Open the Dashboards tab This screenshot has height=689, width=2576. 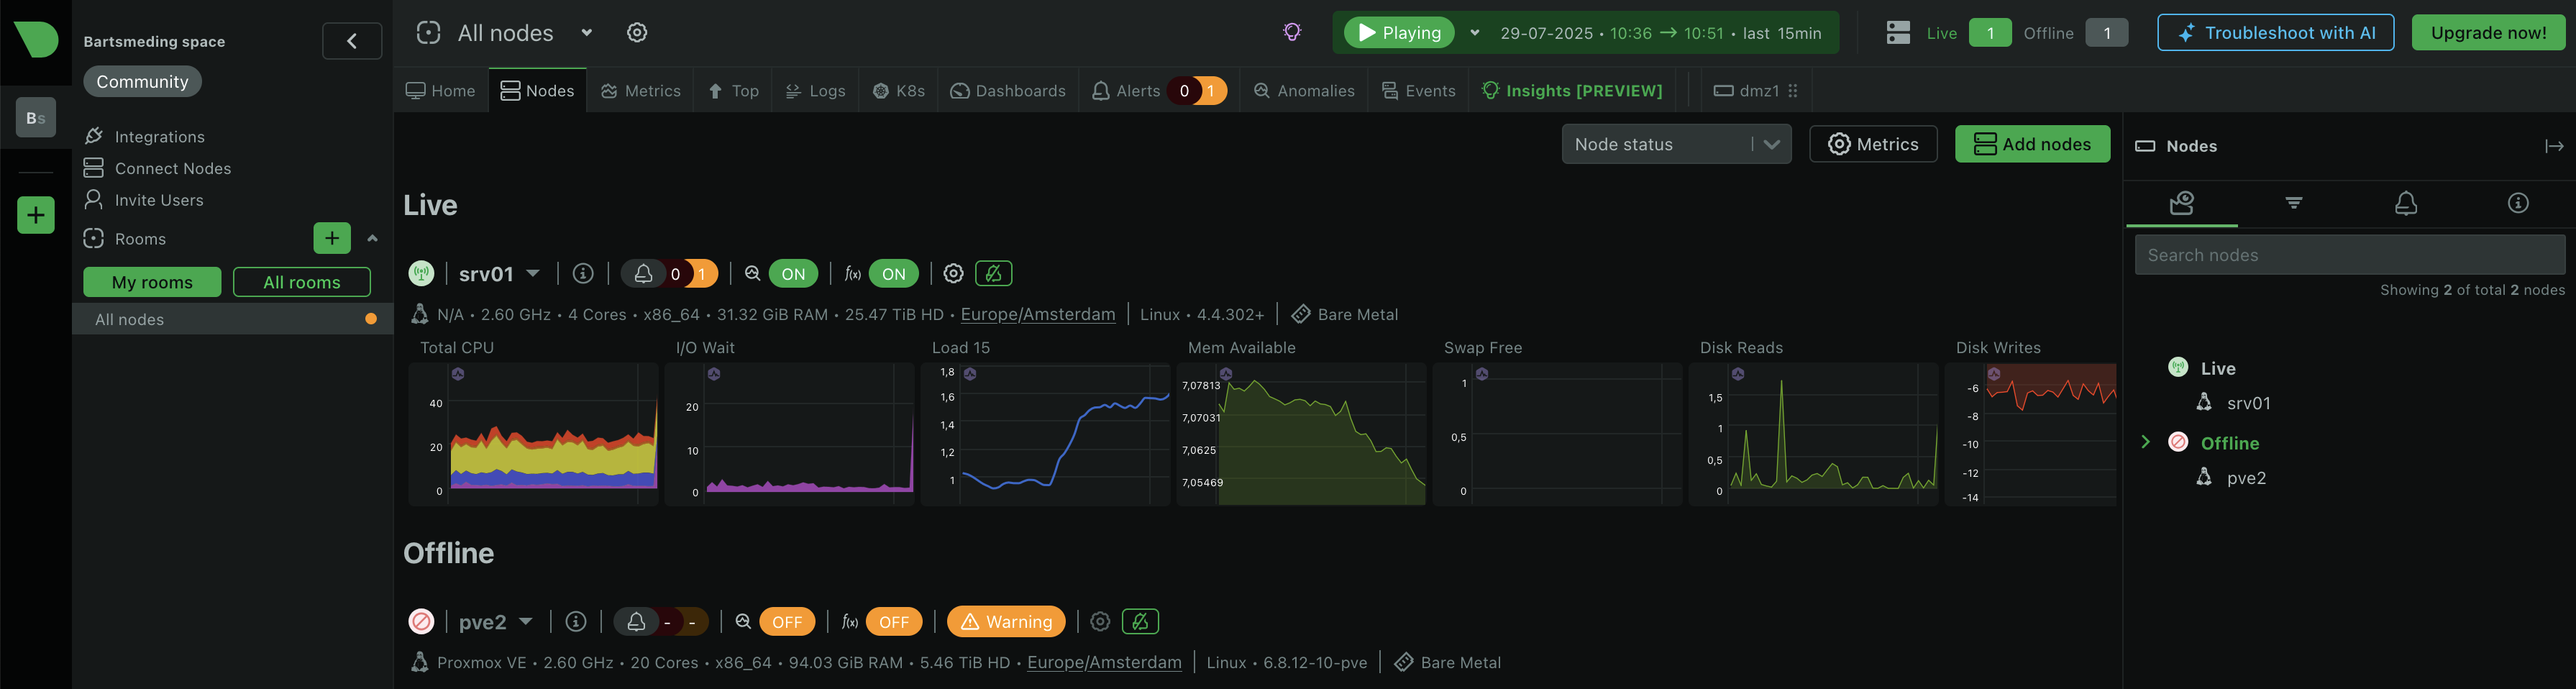click(1008, 90)
